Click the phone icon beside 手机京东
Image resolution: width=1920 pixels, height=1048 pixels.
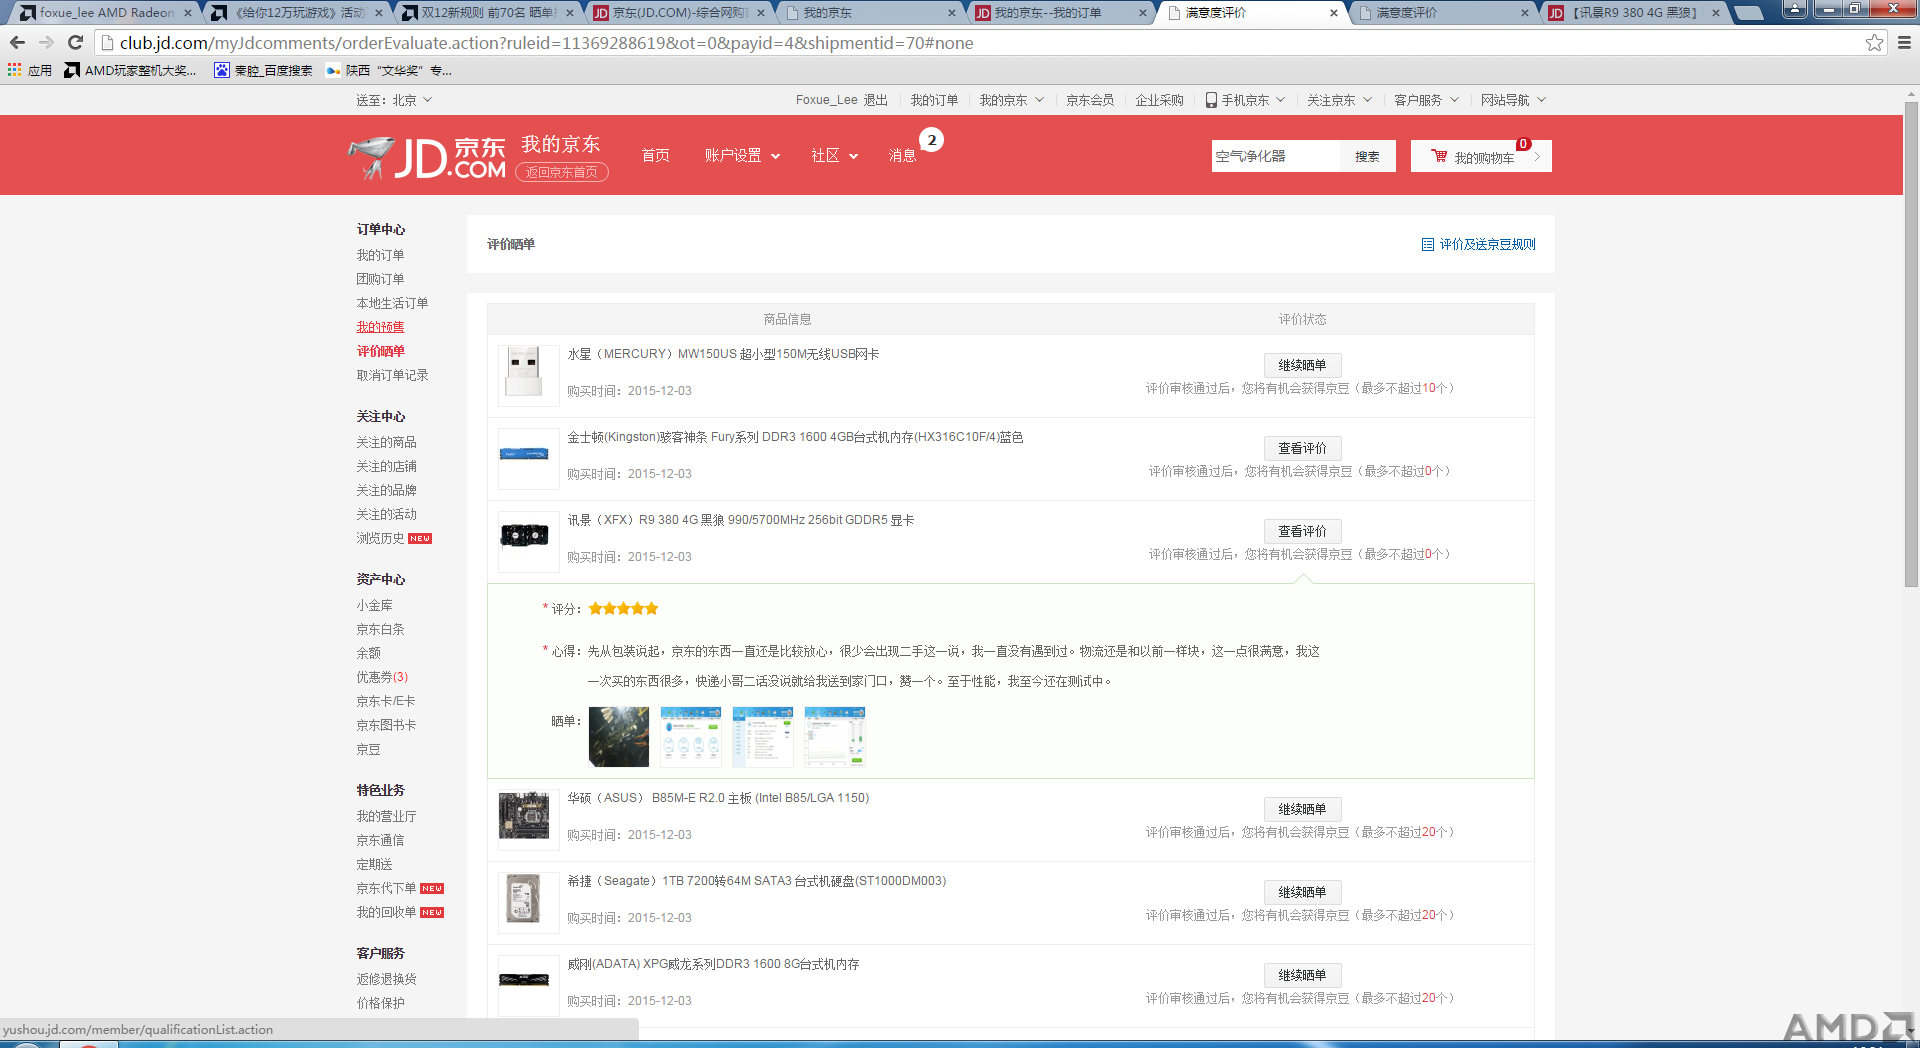click(x=1211, y=100)
